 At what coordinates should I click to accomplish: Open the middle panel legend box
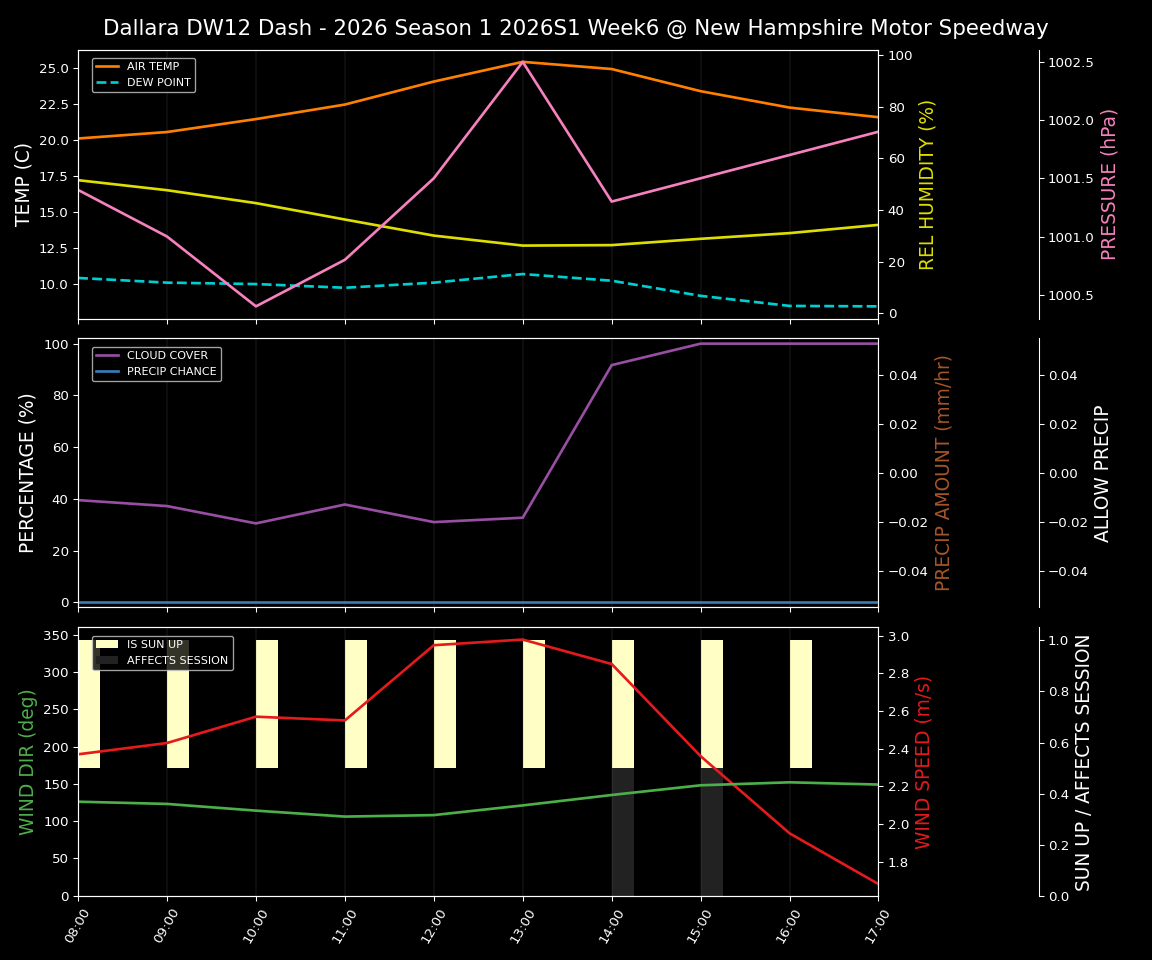click(156, 362)
